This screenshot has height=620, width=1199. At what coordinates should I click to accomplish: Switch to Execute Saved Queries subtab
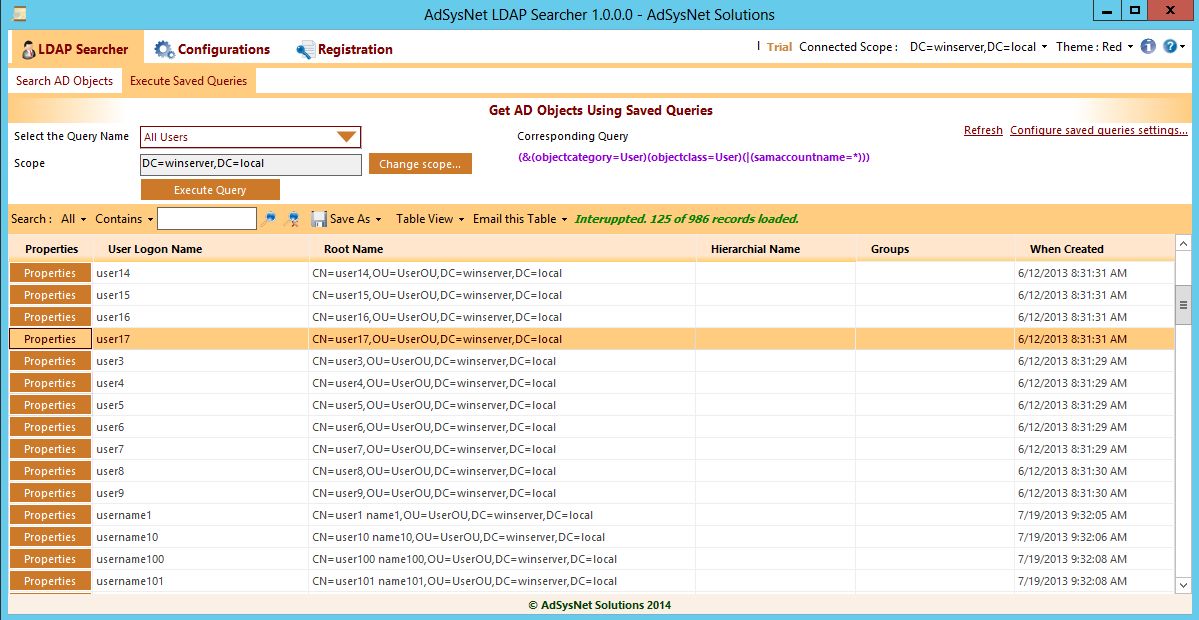point(188,80)
